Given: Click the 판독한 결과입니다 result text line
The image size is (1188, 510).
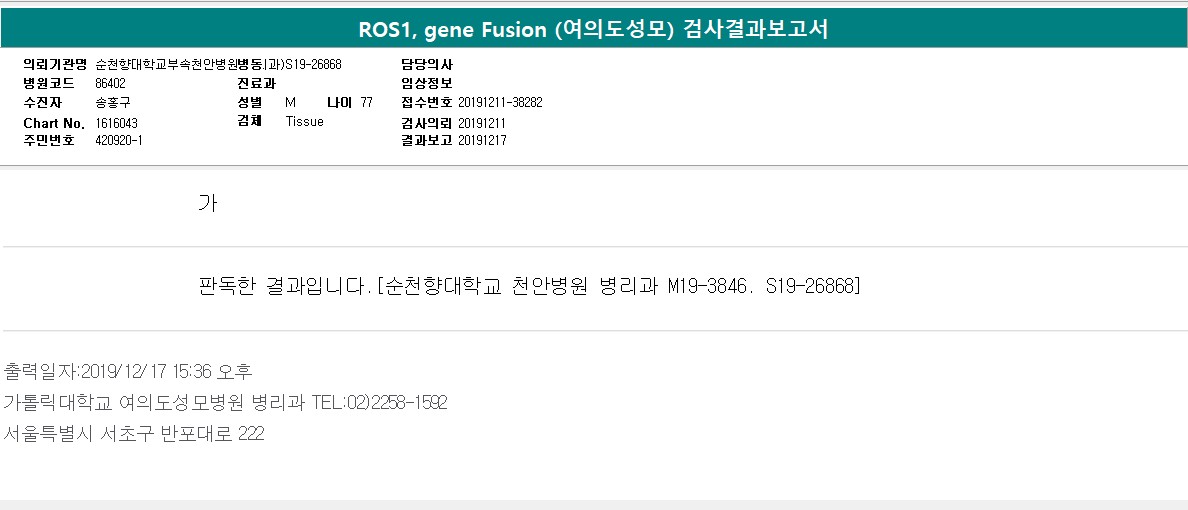Looking at the screenshot, I should pos(529,287).
